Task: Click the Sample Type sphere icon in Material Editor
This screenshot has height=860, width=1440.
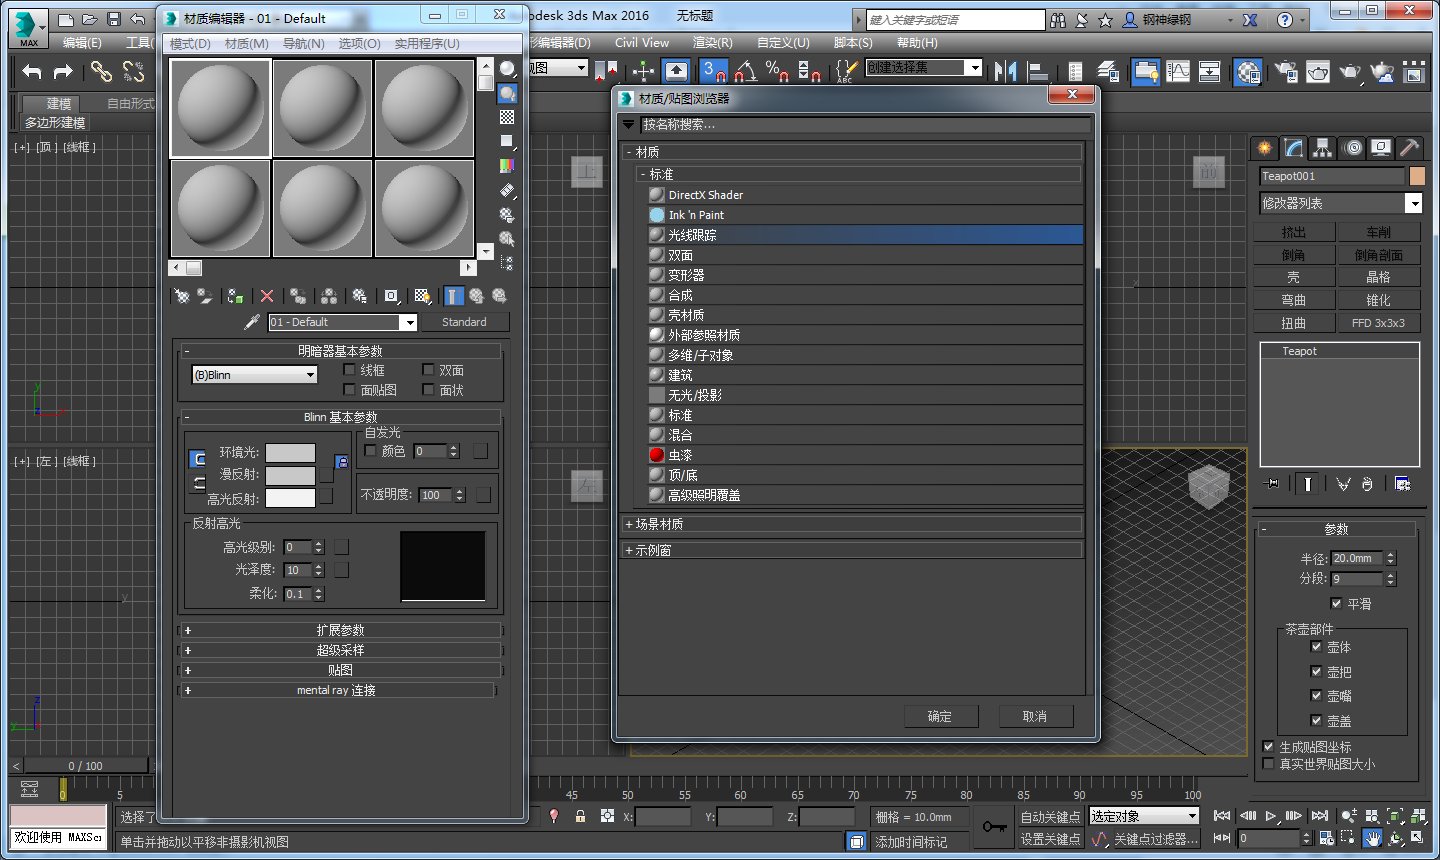Action: point(508,68)
